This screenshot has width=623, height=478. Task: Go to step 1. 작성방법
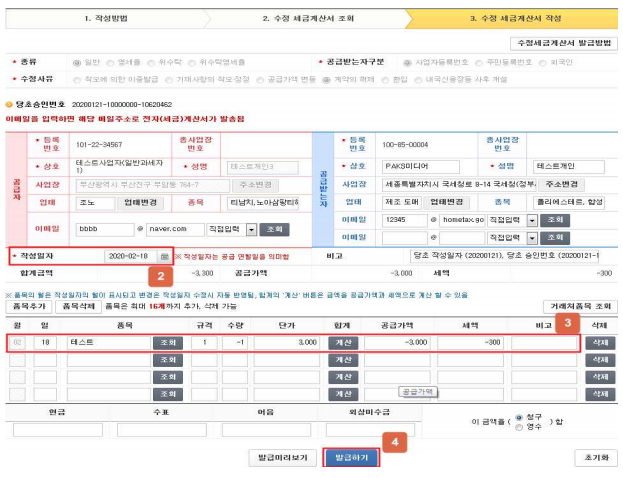click(x=106, y=18)
